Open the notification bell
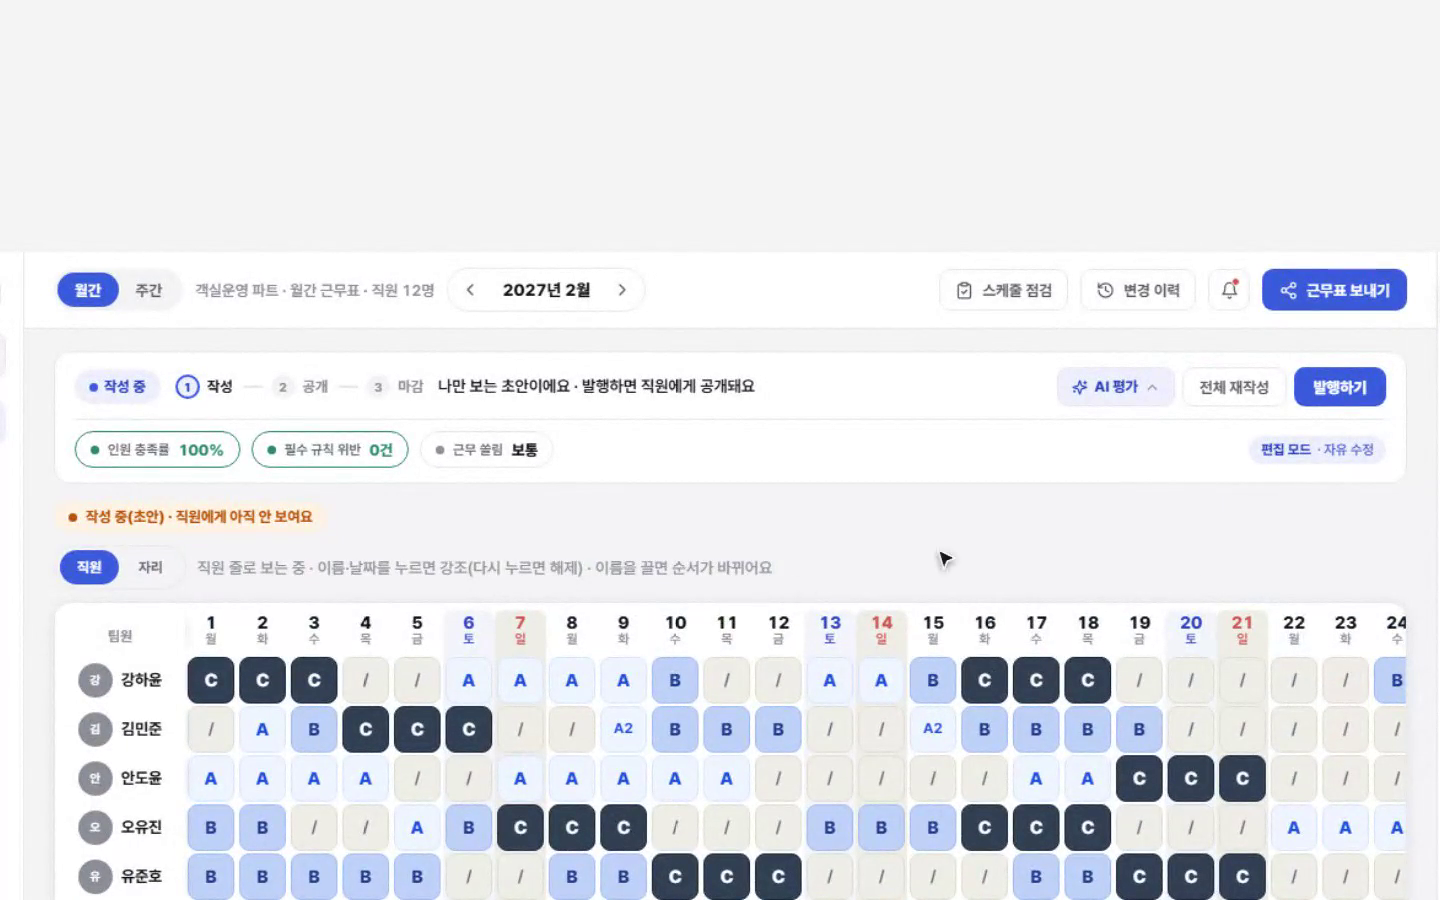Viewport: 1440px width, 900px height. pos(1229,290)
